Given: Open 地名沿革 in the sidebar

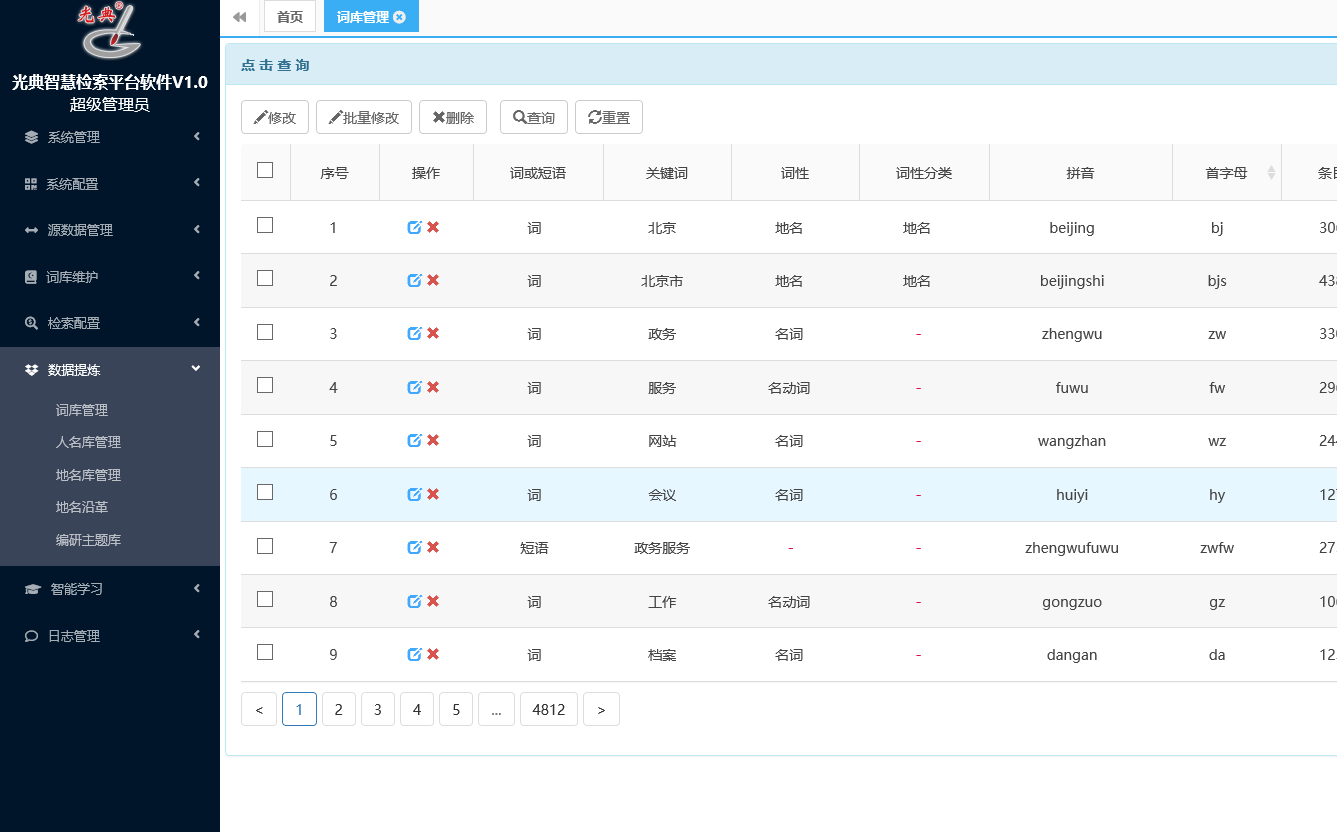Looking at the screenshot, I should tap(82, 507).
